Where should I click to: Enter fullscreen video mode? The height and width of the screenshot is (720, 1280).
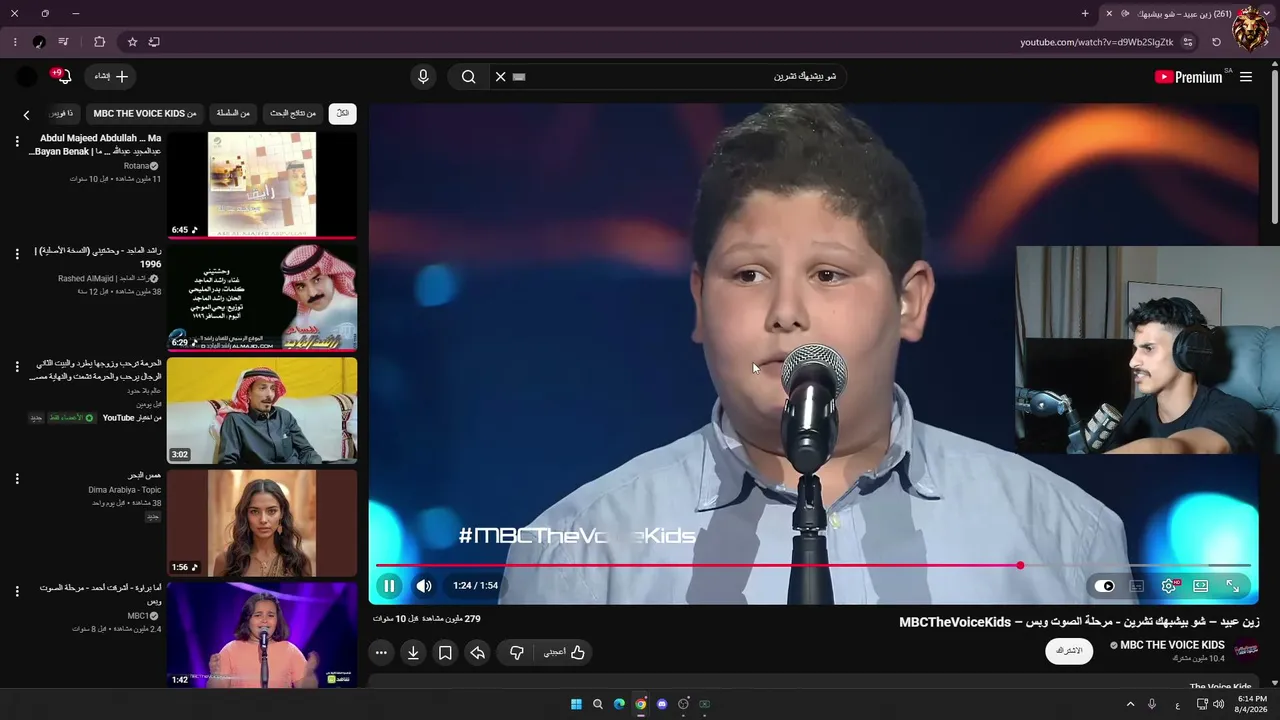coord(1233,586)
